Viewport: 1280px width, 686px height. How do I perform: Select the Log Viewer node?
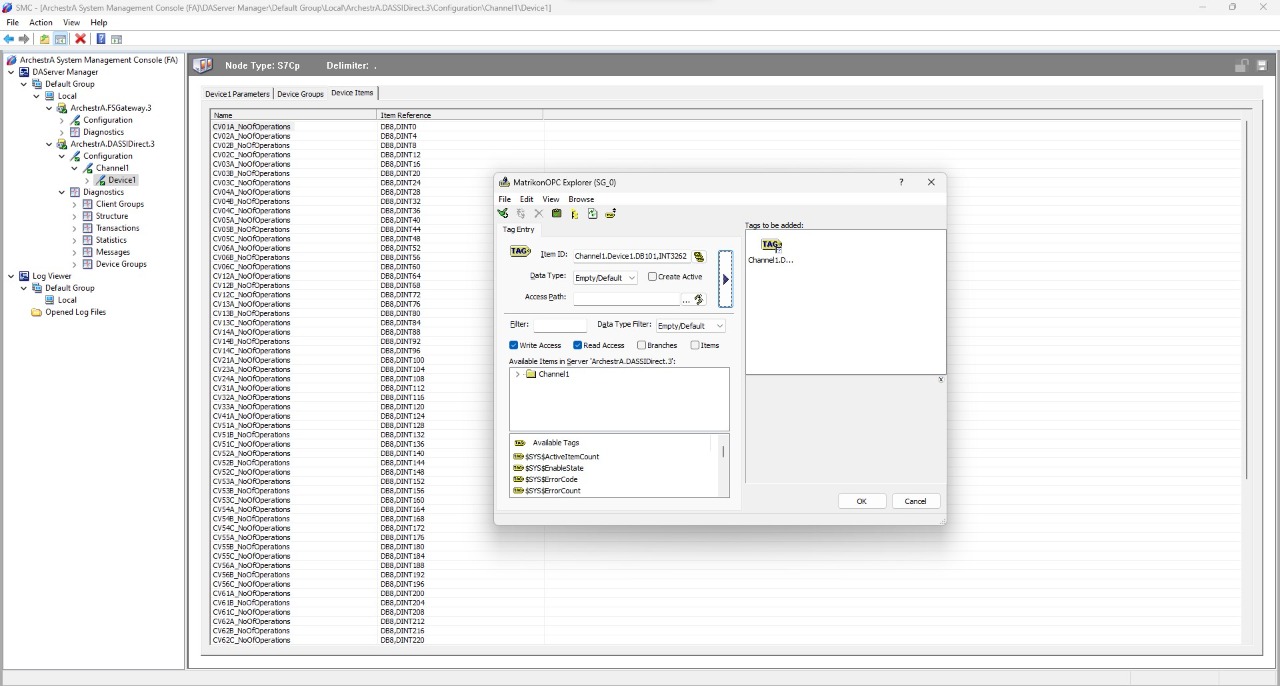(x=52, y=276)
